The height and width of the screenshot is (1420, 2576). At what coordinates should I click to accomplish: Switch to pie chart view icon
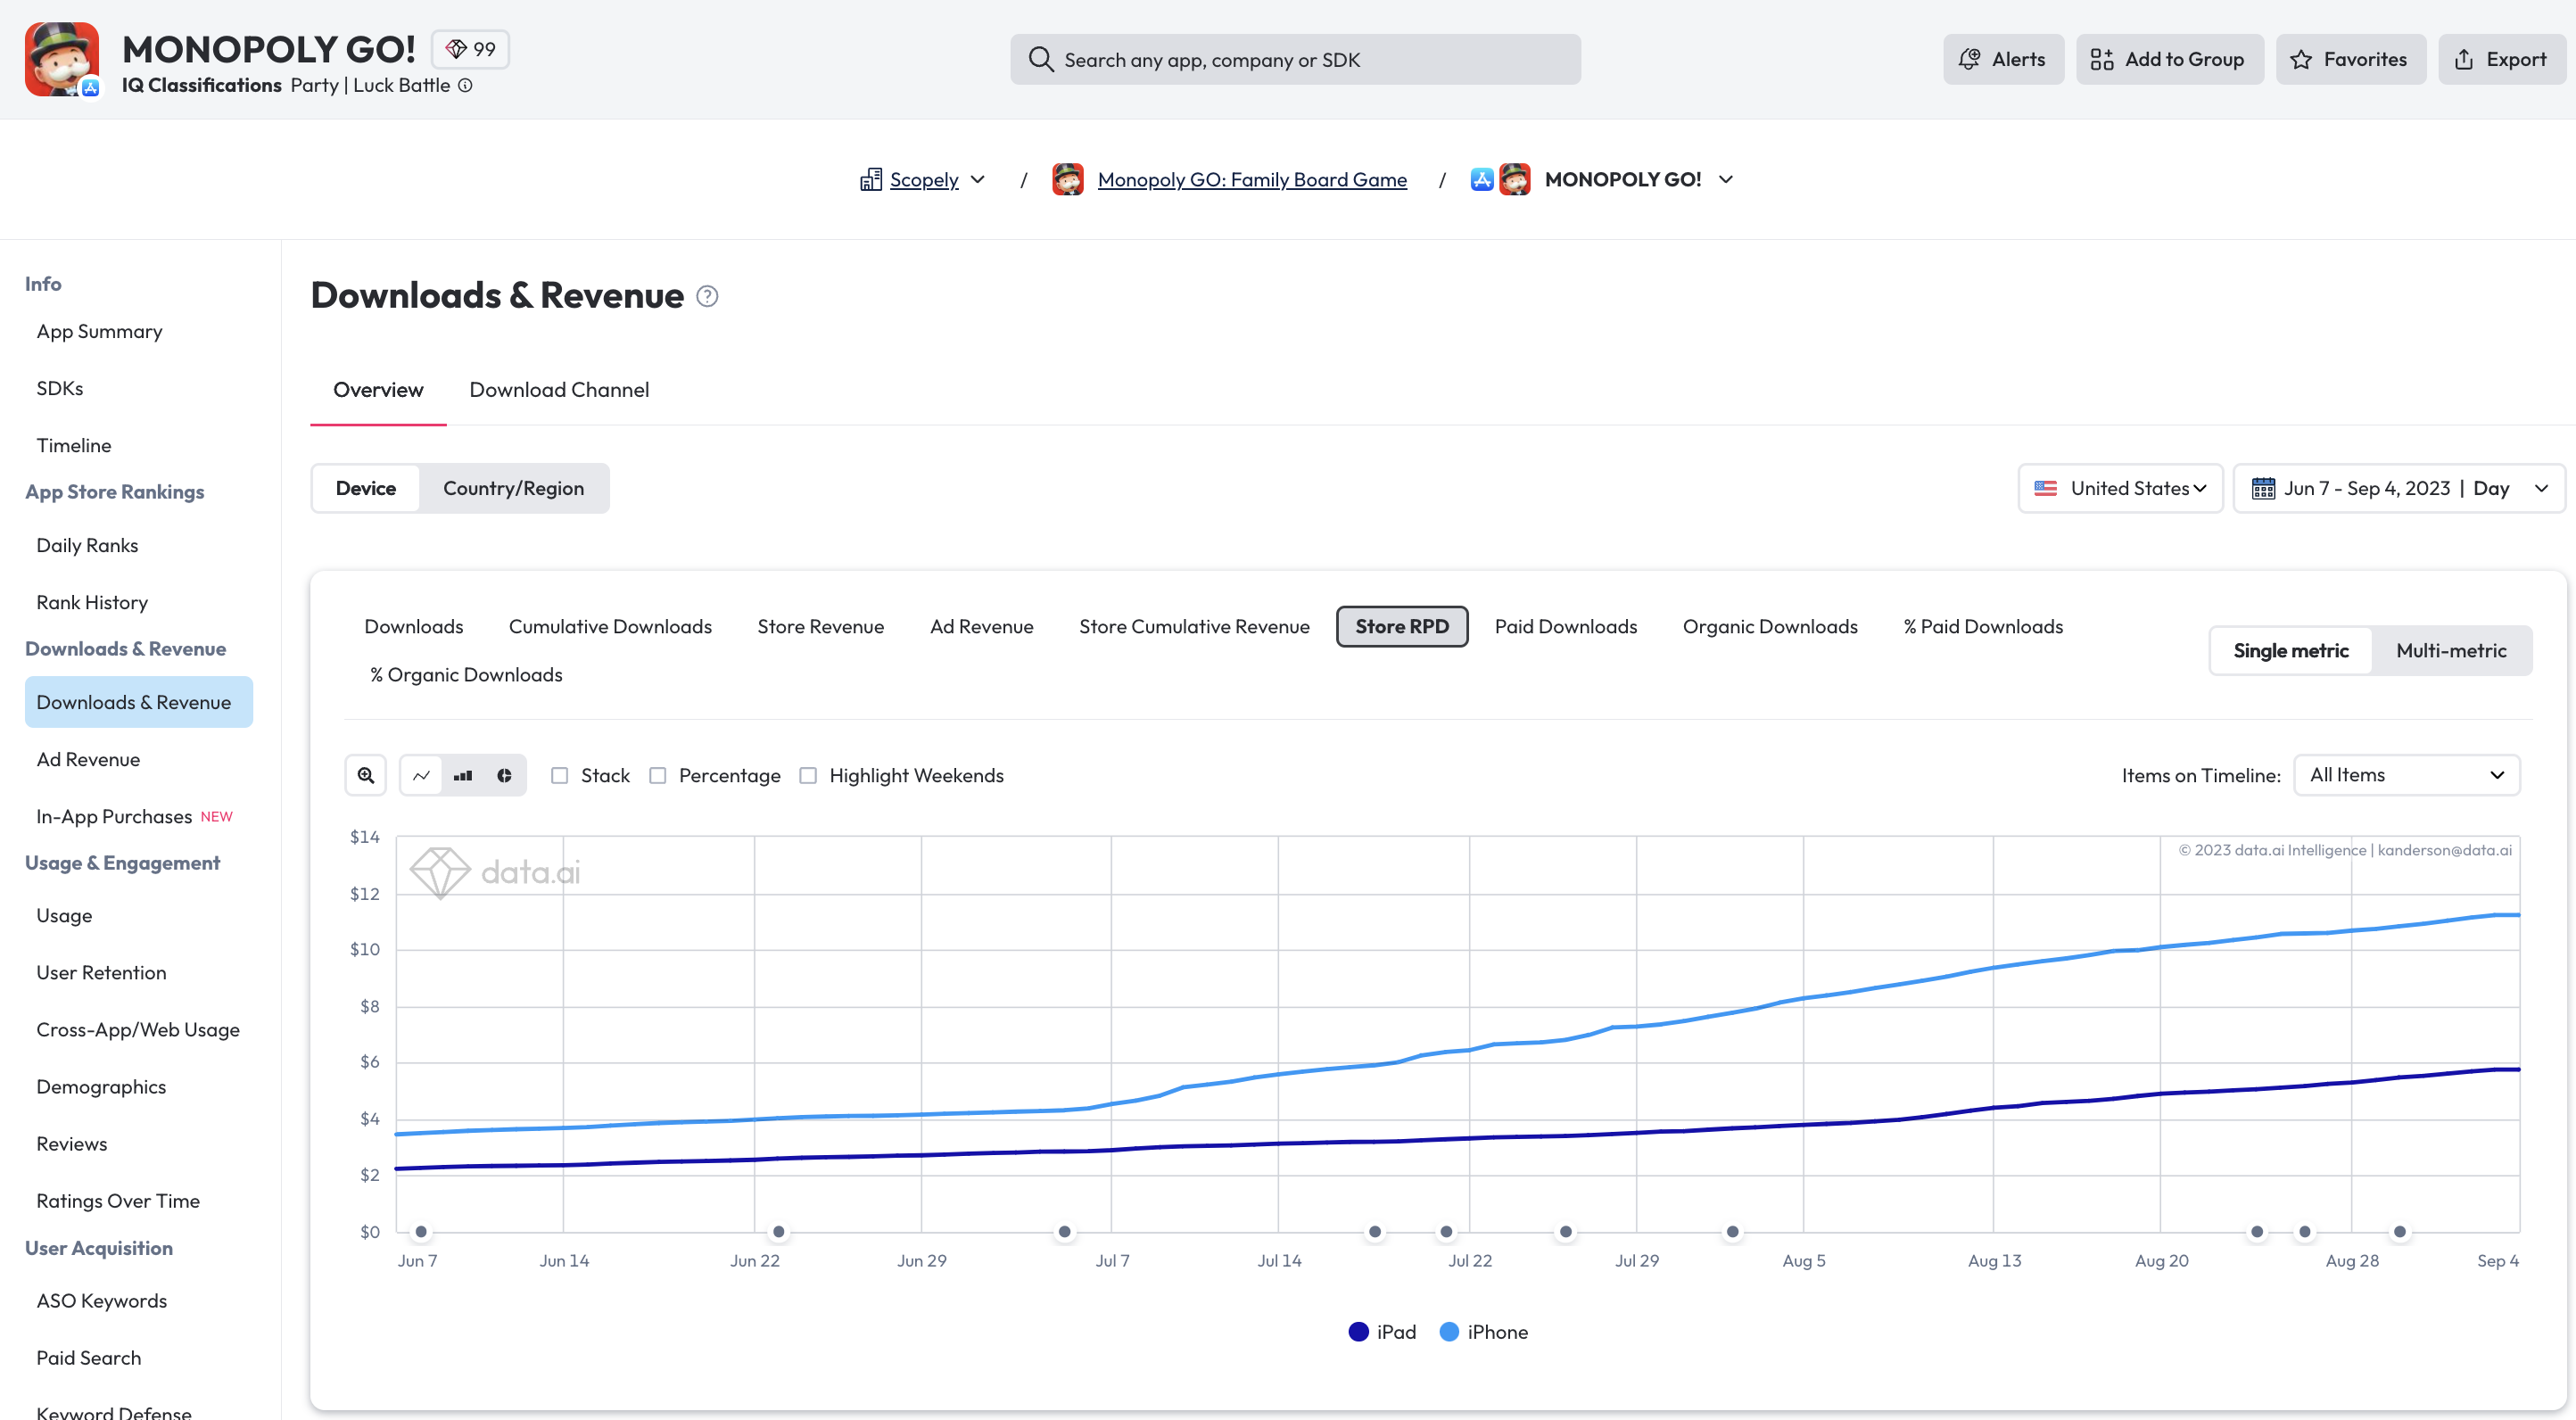(504, 775)
